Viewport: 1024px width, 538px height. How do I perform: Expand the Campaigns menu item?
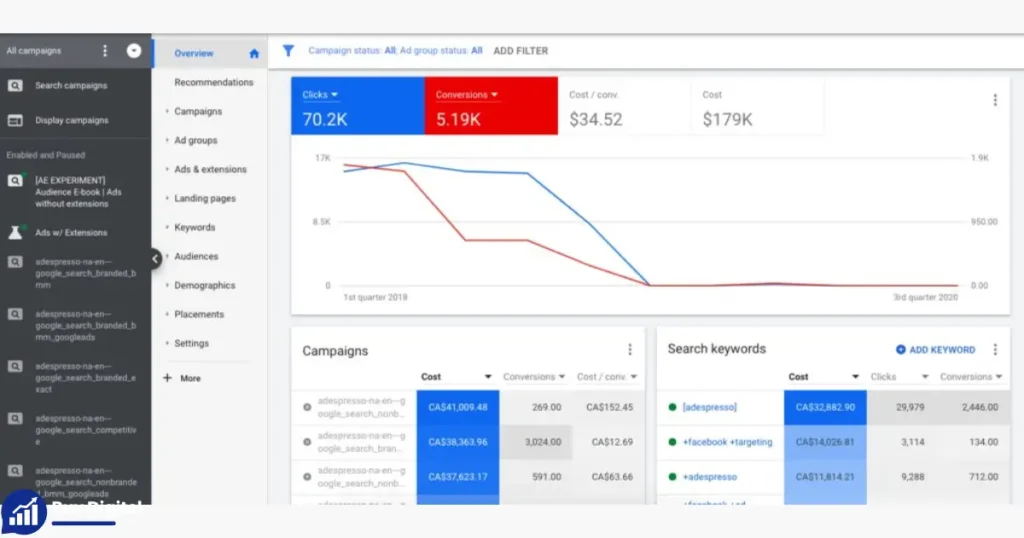click(198, 111)
